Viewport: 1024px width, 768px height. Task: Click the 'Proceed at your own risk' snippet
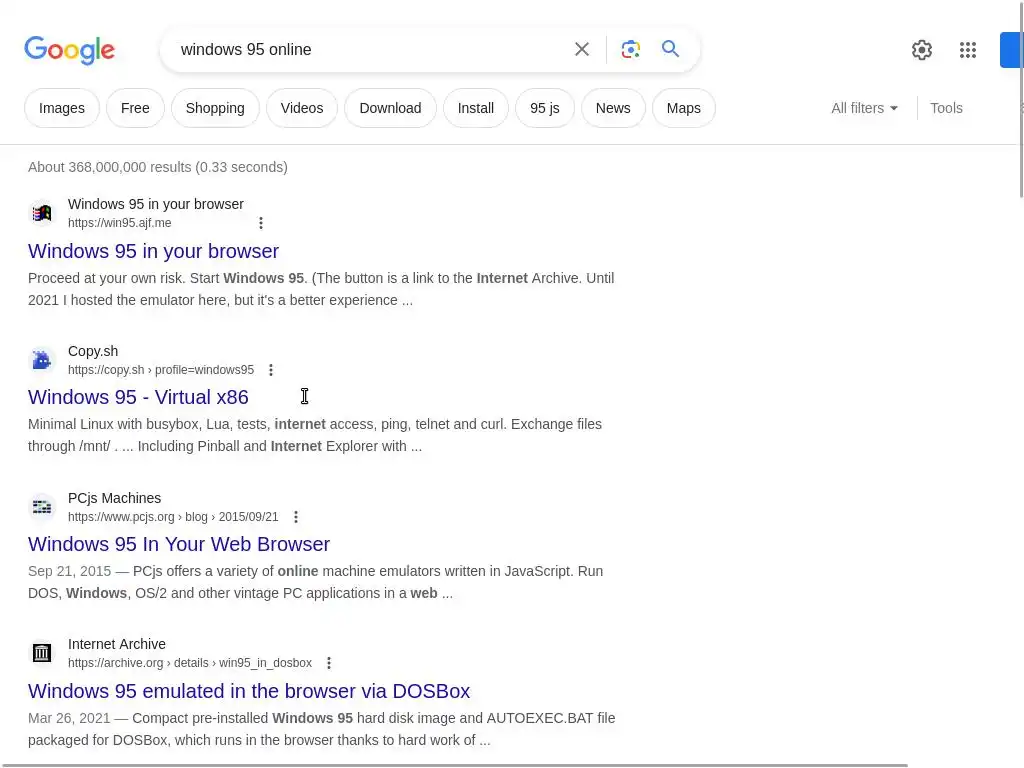point(321,289)
